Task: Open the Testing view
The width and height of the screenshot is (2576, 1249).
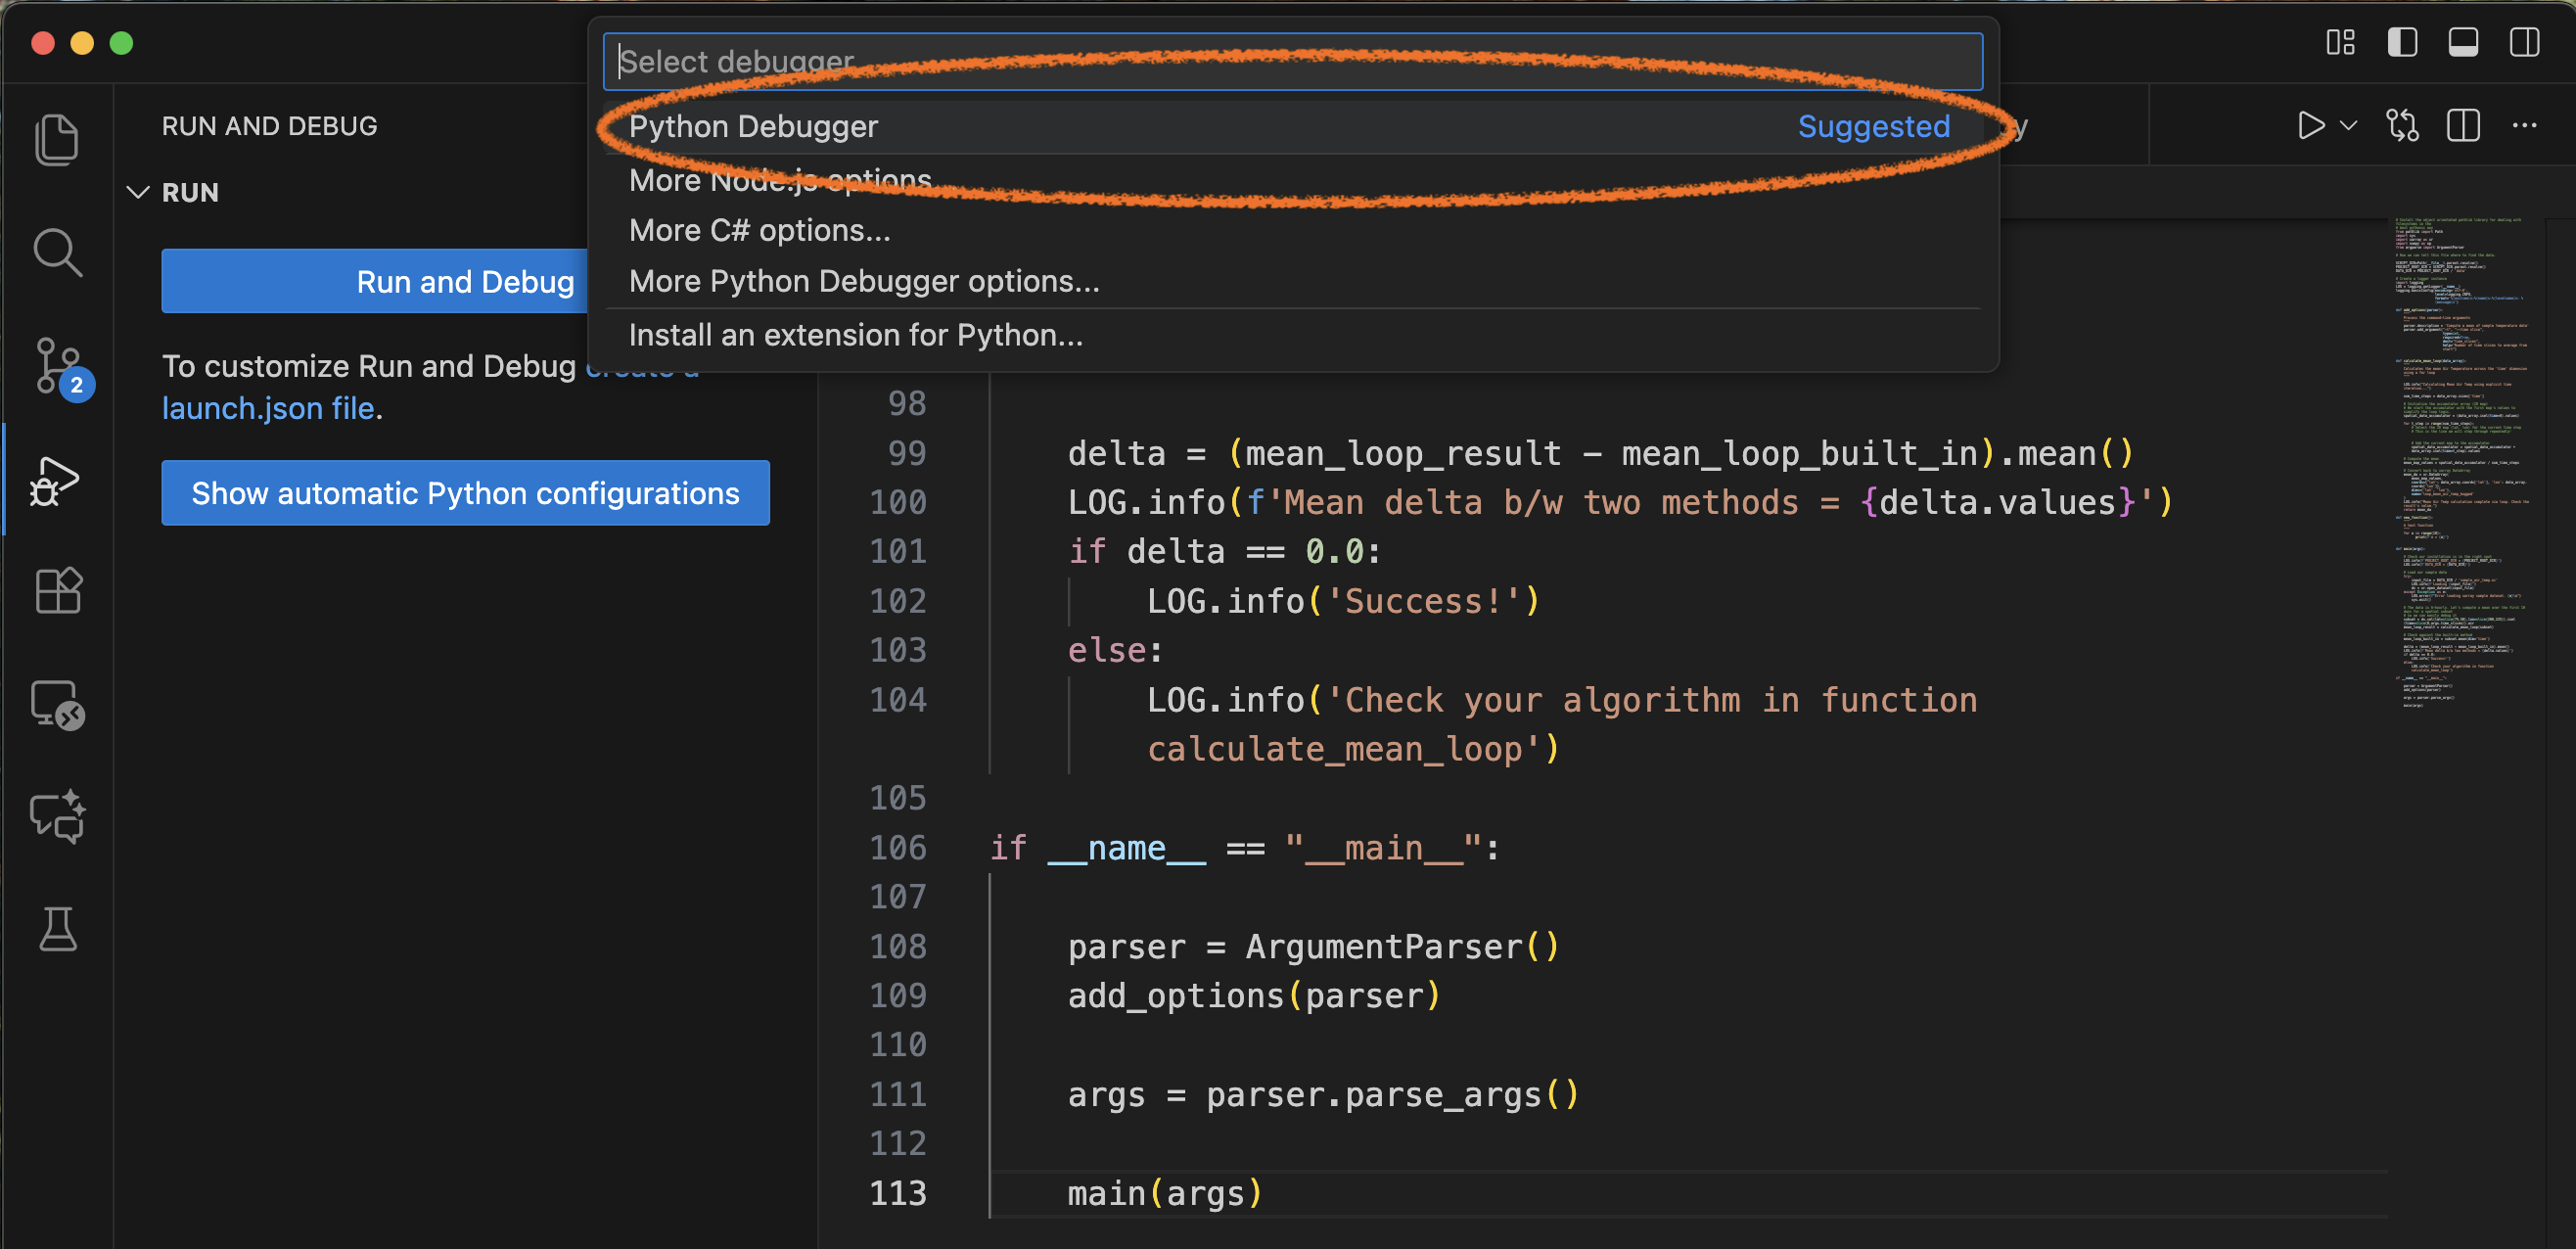Action: point(57,930)
